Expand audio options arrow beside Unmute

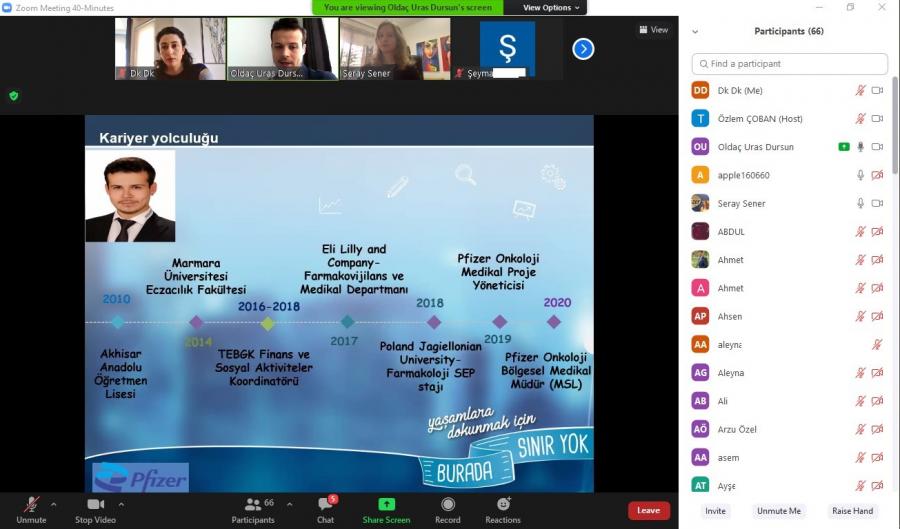pyautogui.click(x=54, y=504)
